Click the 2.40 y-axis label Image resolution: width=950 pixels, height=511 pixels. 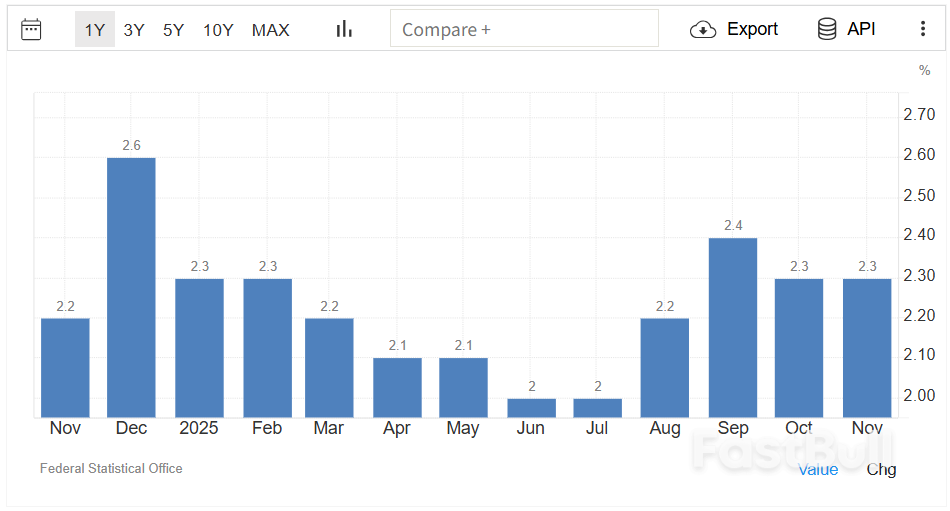click(919, 235)
